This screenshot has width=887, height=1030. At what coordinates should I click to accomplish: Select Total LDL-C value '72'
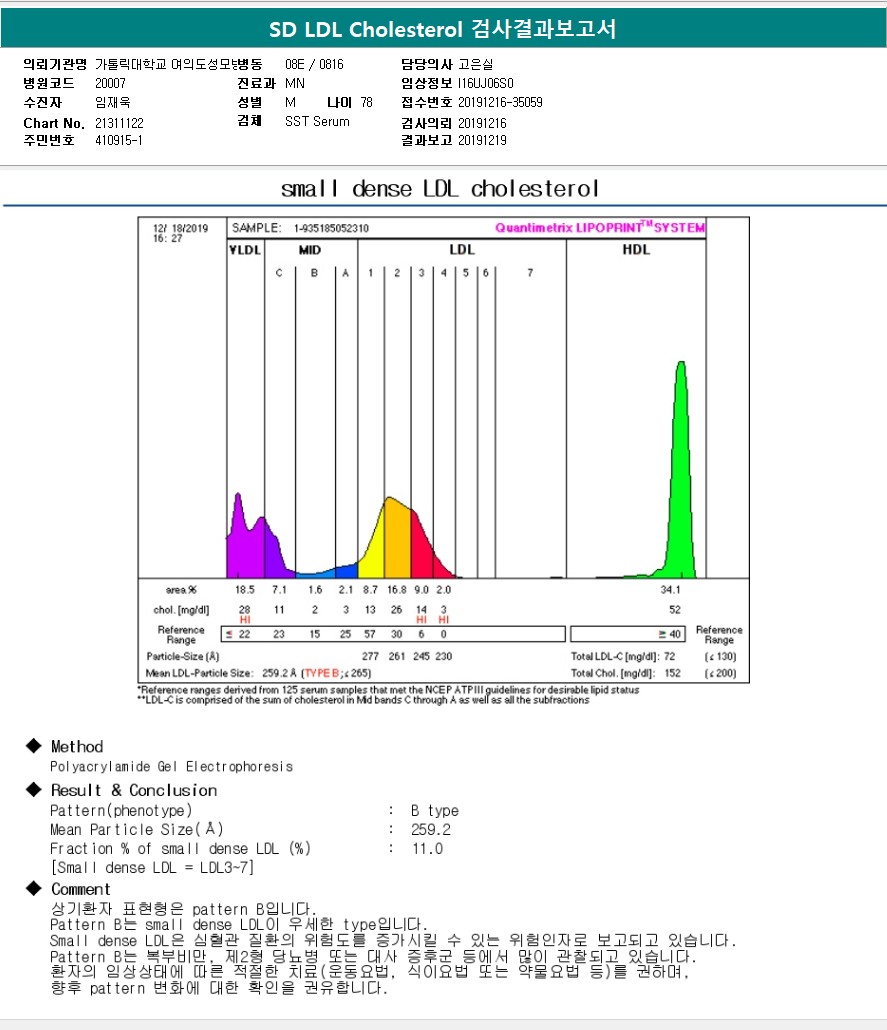(x=670, y=656)
